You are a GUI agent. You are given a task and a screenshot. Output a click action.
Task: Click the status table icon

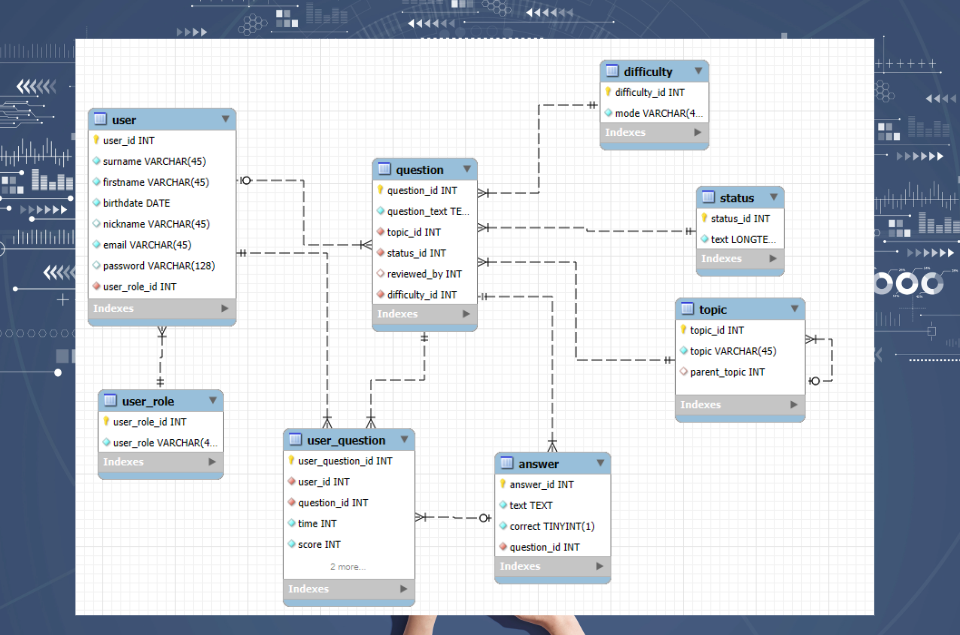(708, 198)
